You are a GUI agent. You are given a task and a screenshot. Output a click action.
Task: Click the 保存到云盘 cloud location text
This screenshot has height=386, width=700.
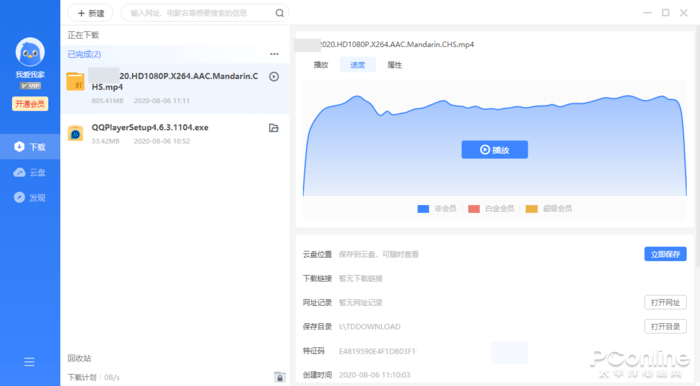(379, 254)
